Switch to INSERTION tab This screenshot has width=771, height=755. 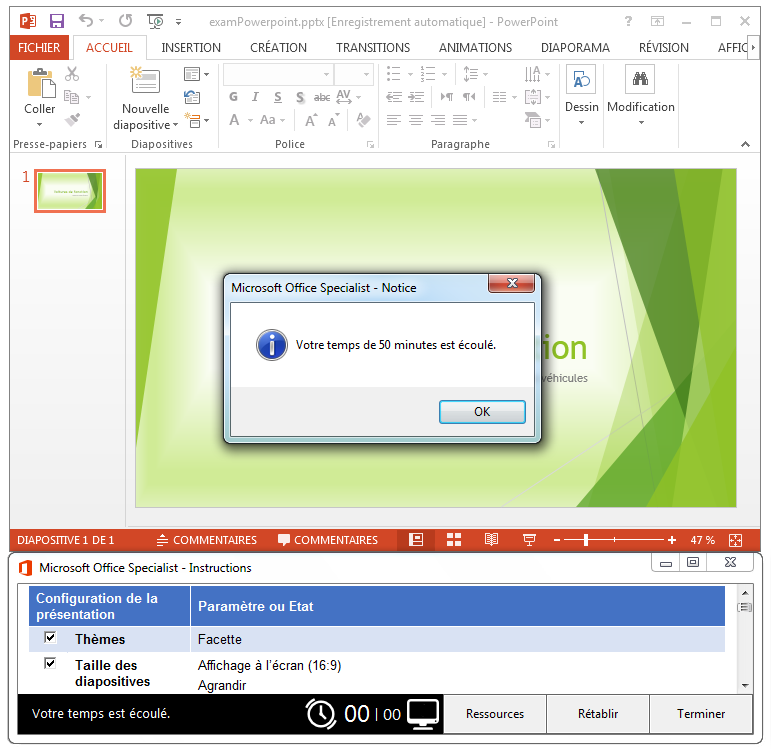191,48
